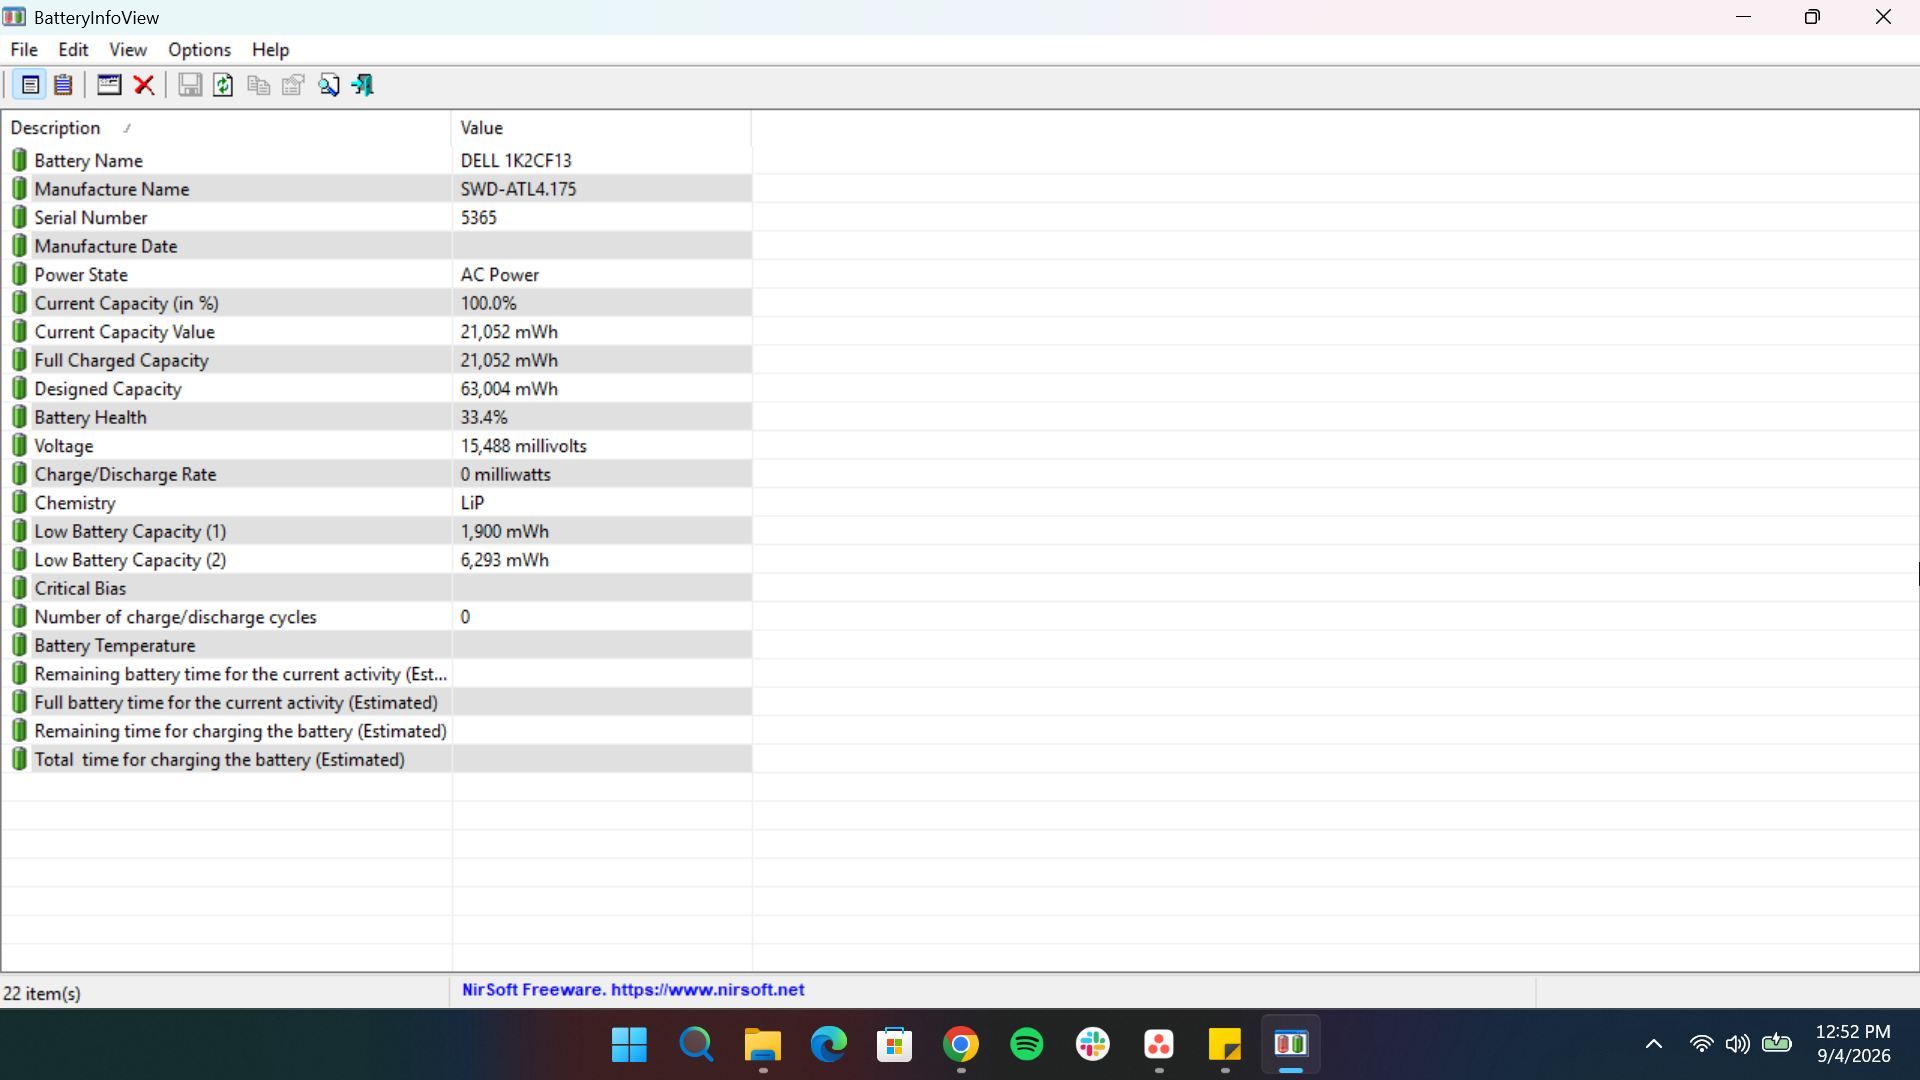
Task: Select the Battery Health row
Action: (x=377, y=417)
